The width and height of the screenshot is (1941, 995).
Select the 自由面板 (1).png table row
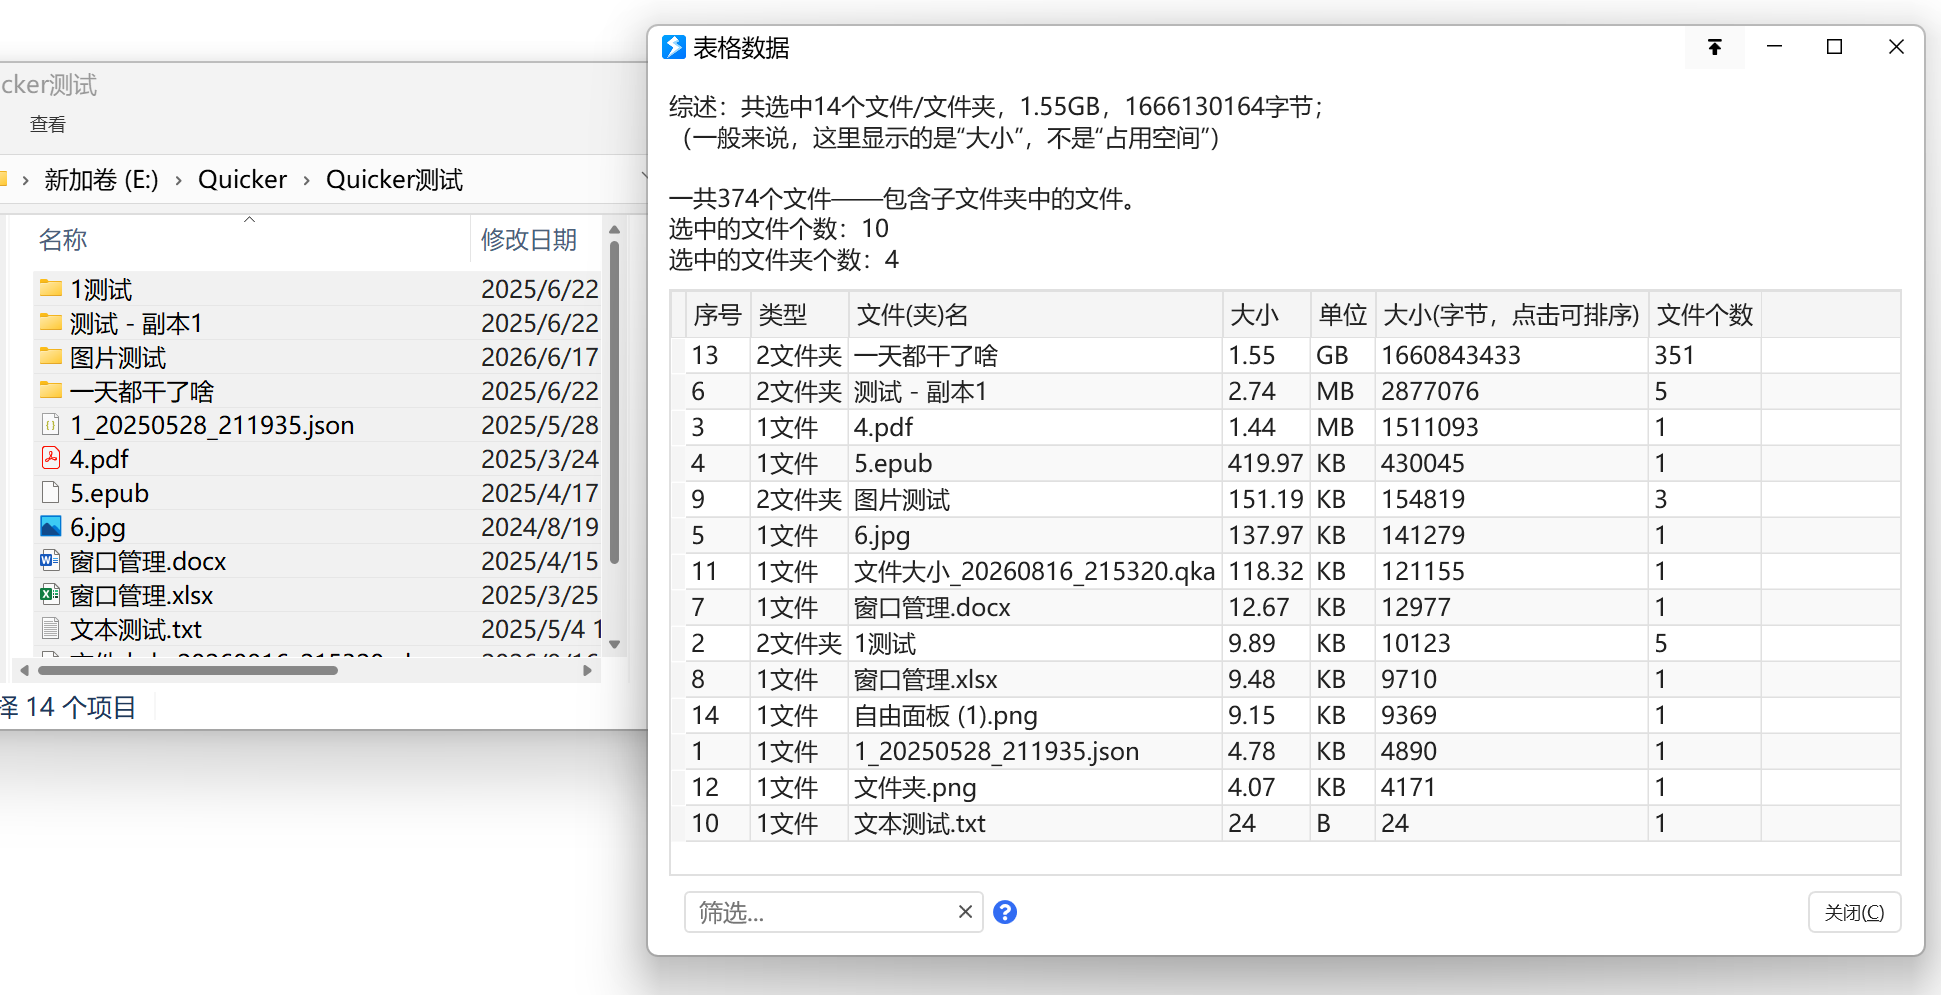click(1286, 715)
